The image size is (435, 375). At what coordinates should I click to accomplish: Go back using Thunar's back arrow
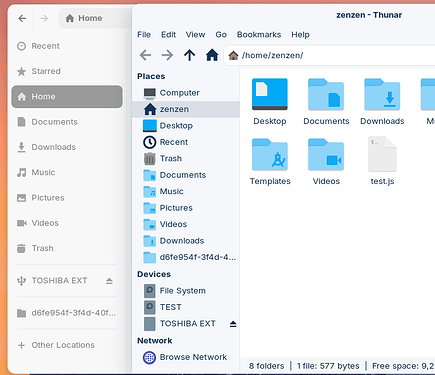click(145, 55)
